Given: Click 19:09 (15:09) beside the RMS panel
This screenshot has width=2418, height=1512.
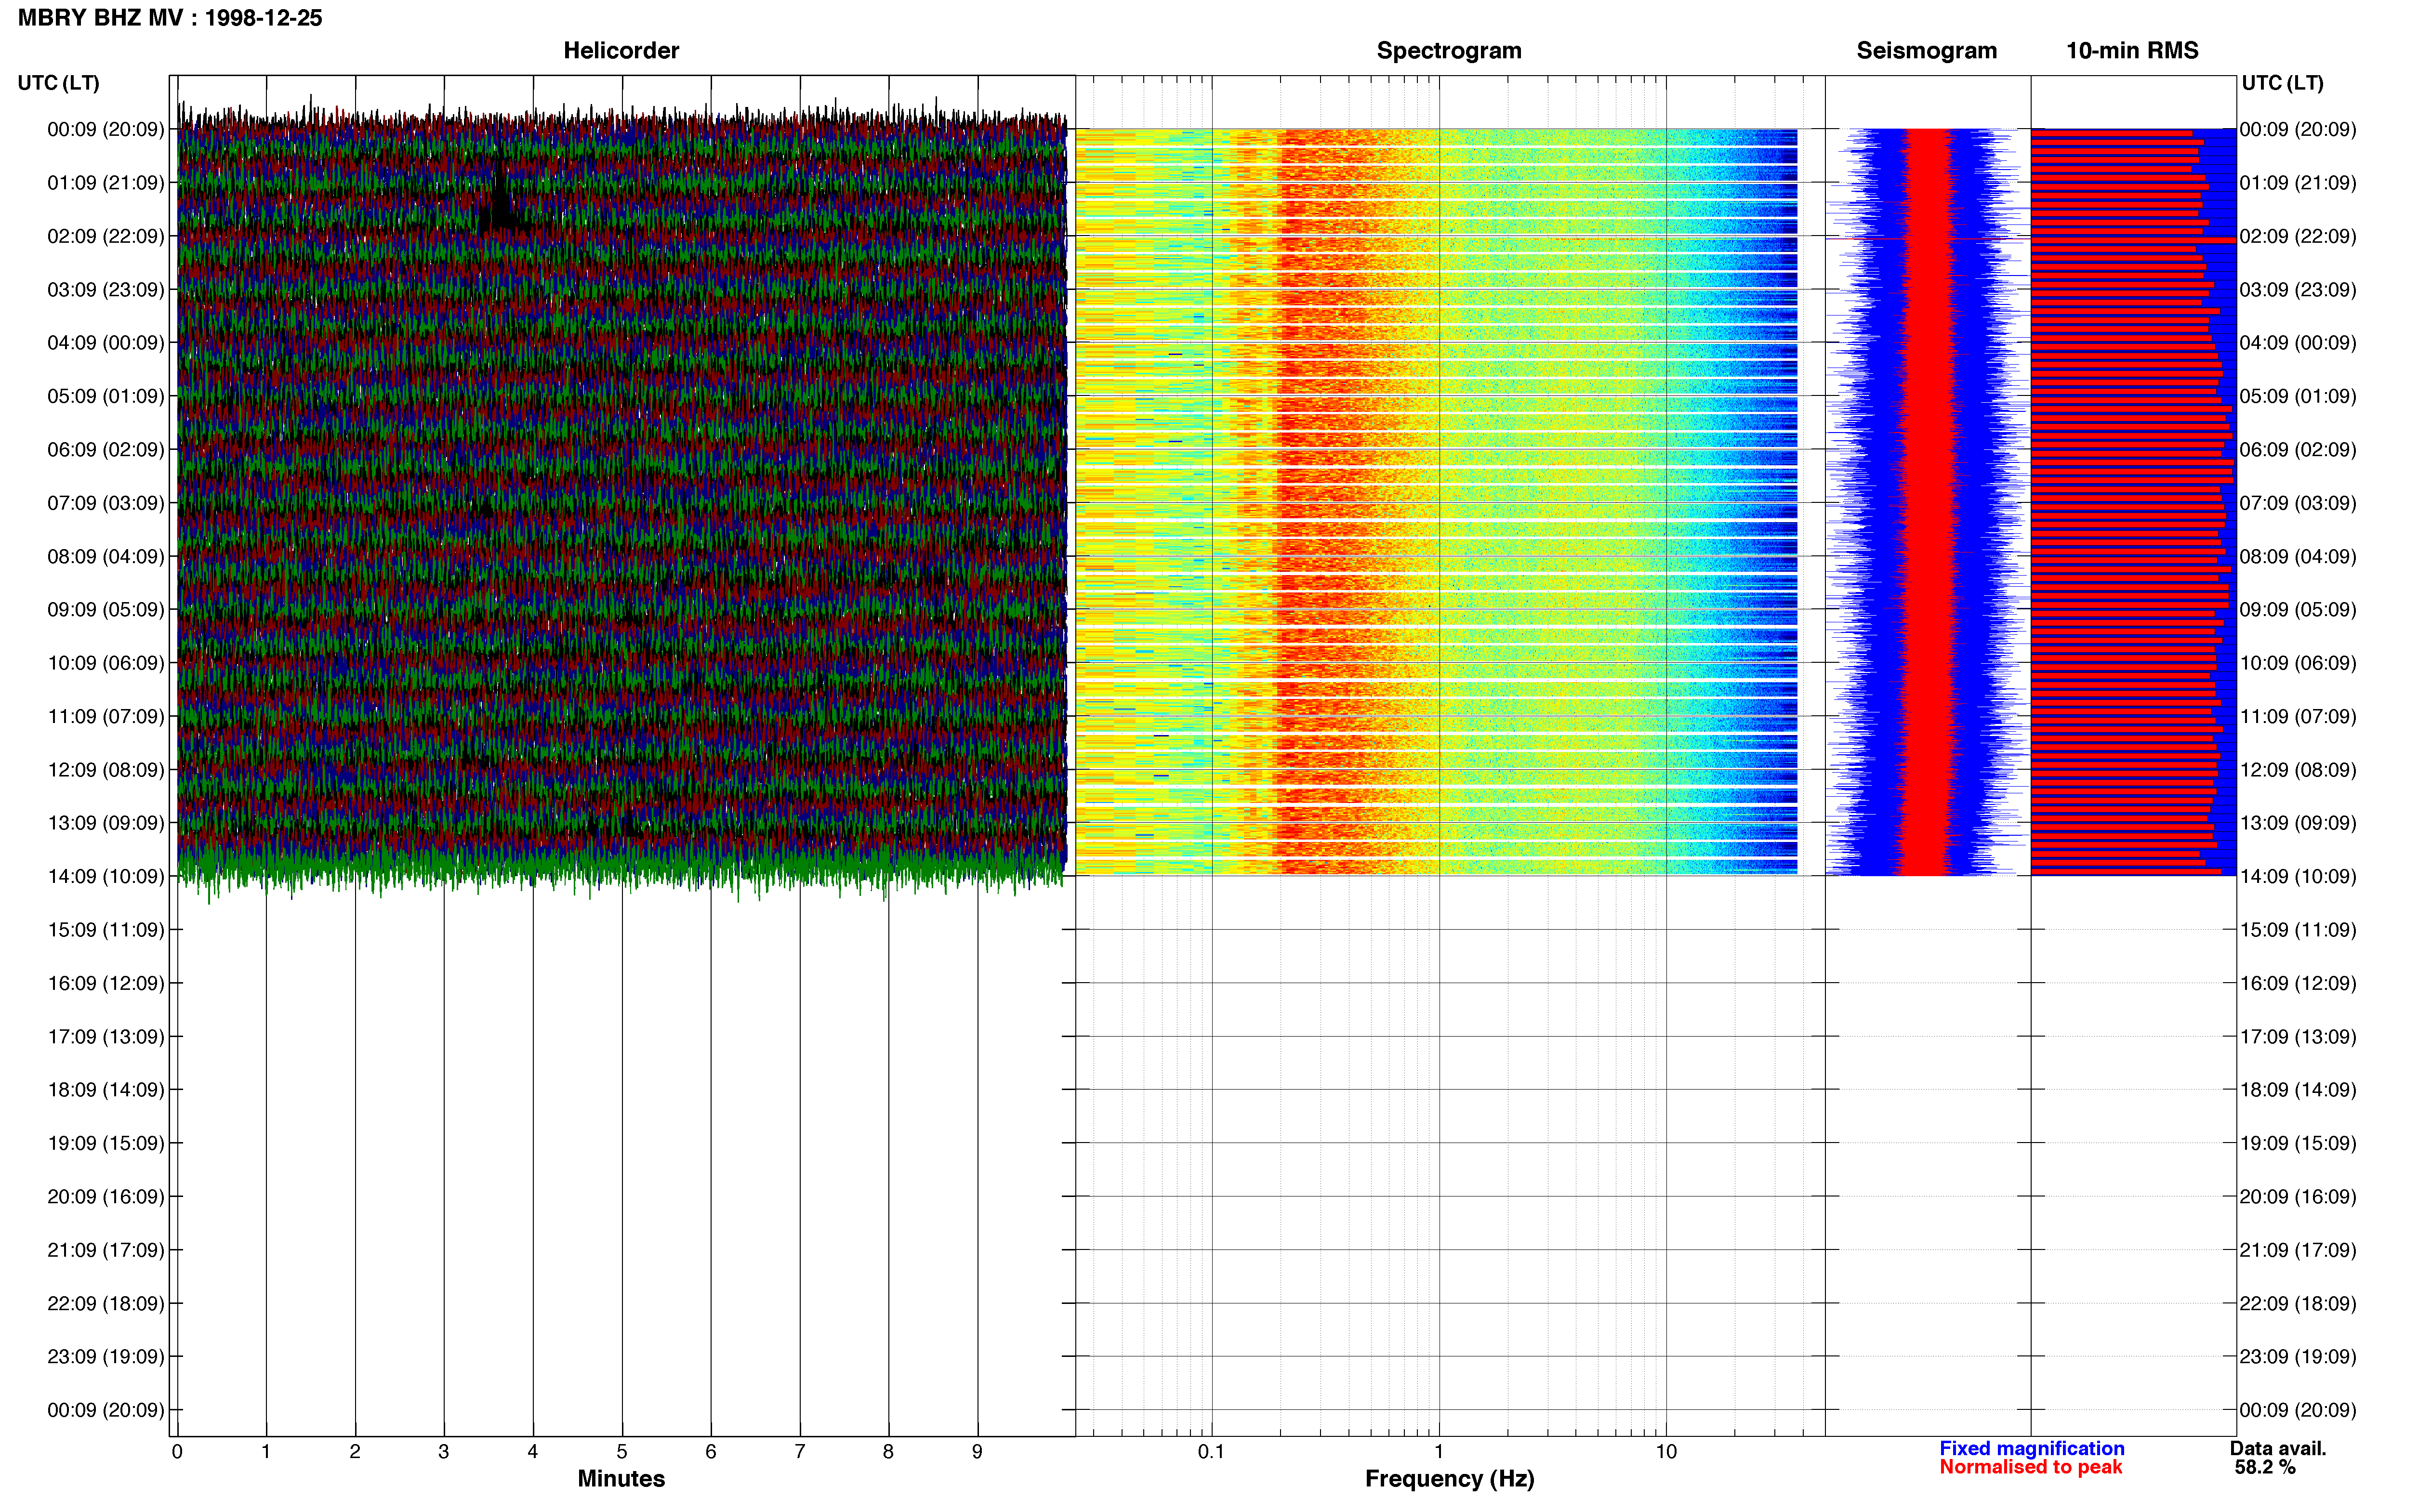Looking at the screenshot, I should [2298, 1143].
